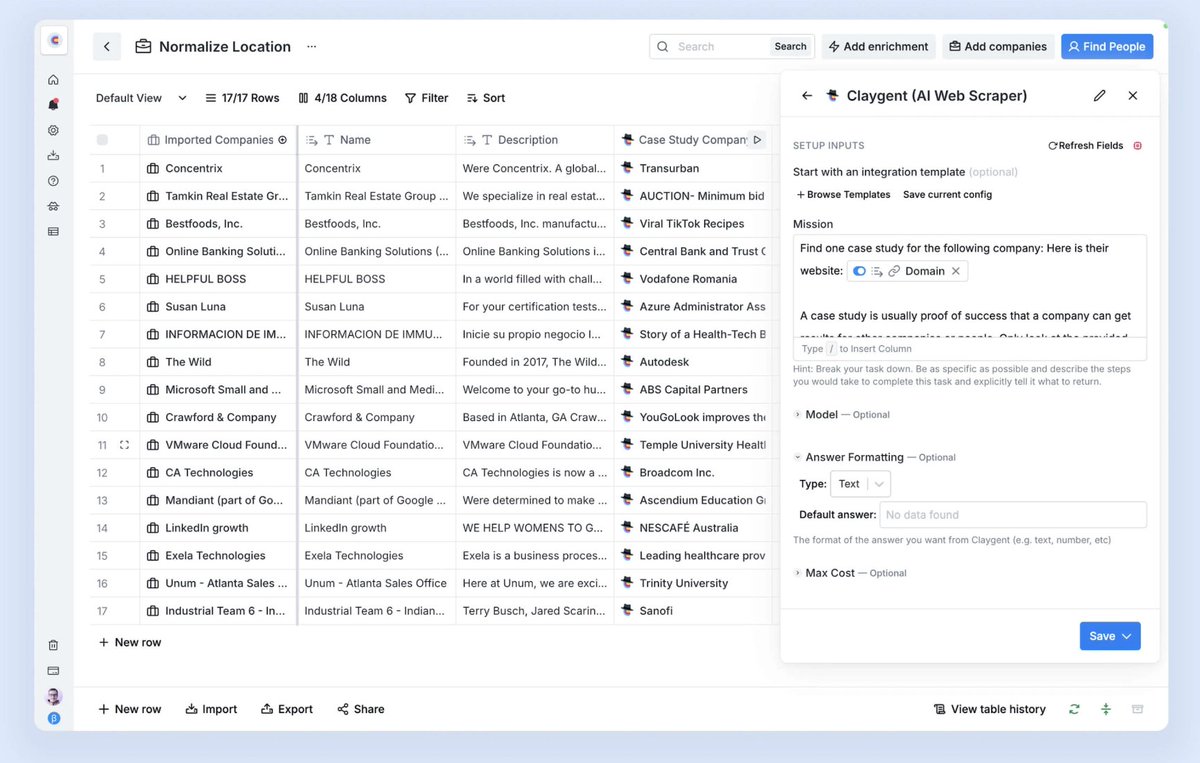The image size is (1200, 763).
Task: Select the Vodafone Romania case study cell
Action: 692,279
